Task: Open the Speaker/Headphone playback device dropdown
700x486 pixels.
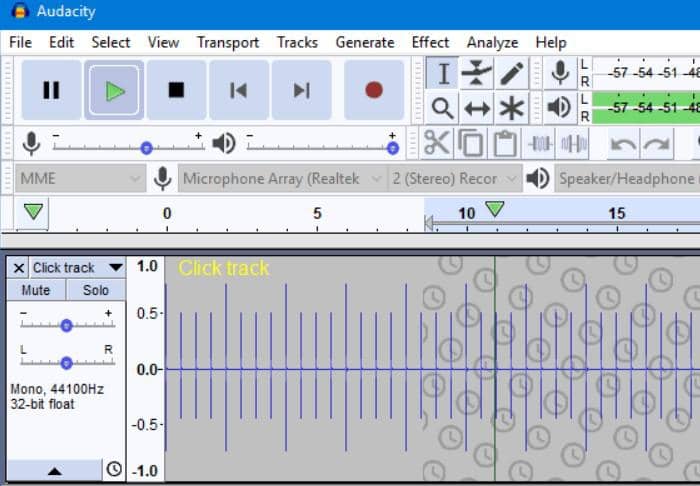Action: click(x=627, y=179)
